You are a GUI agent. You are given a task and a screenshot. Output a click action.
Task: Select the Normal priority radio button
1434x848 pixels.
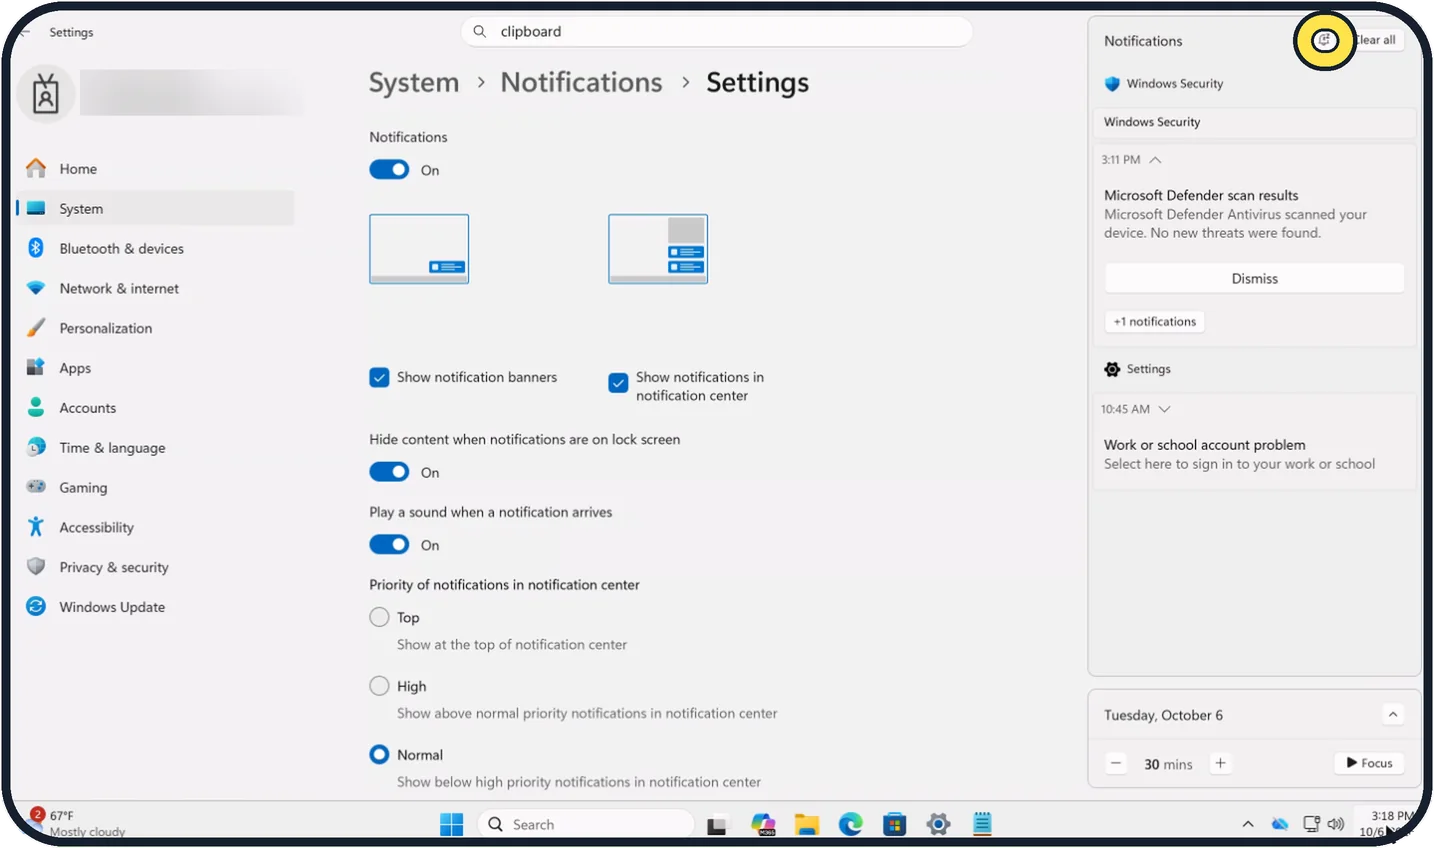click(379, 755)
